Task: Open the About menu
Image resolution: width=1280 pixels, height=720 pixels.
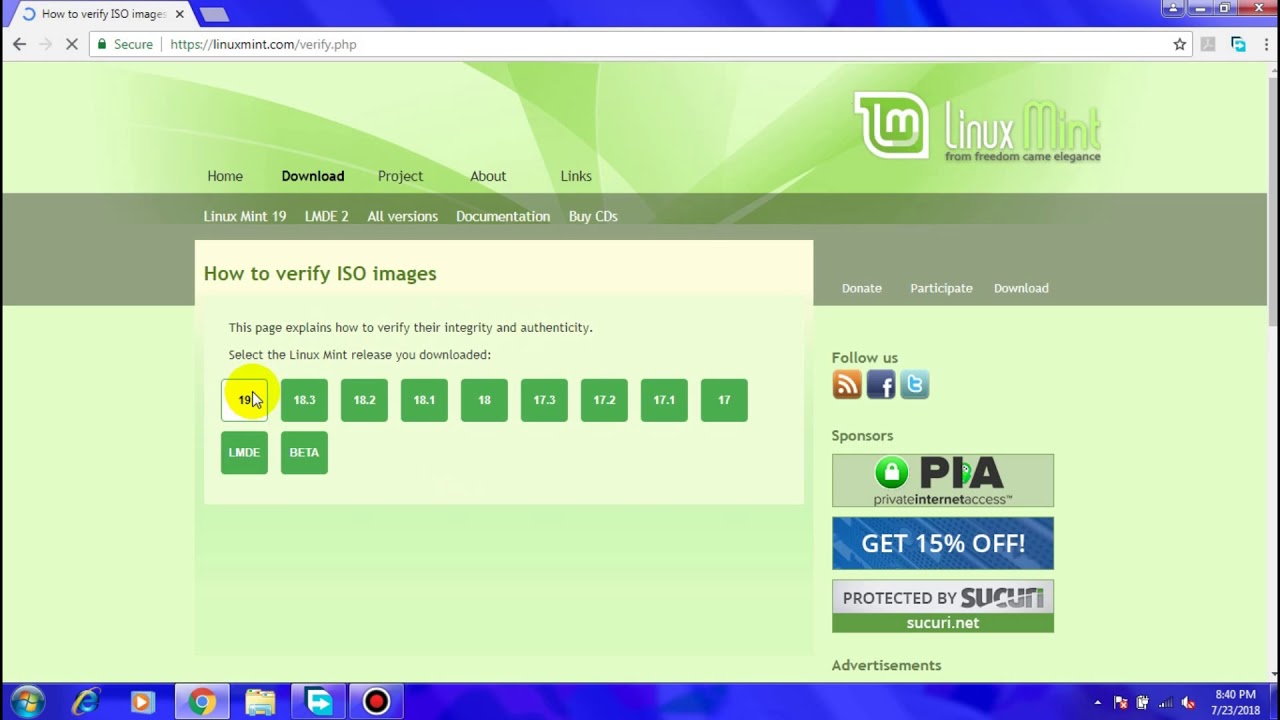Action: click(x=488, y=176)
